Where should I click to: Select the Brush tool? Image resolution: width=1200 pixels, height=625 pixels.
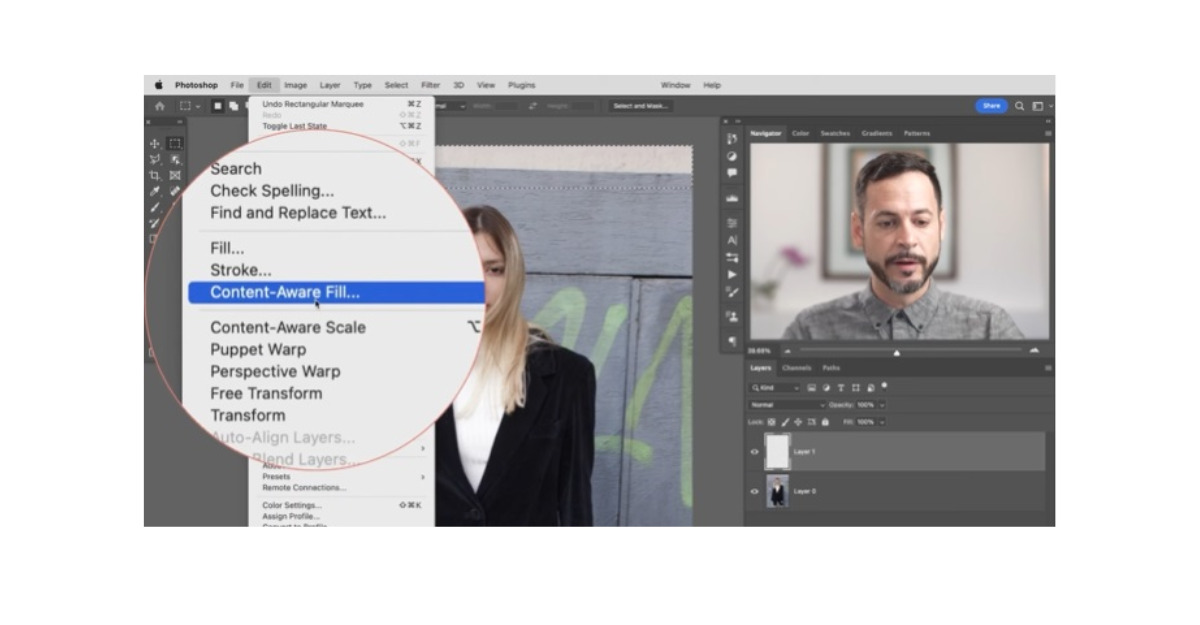pos(155,207)
